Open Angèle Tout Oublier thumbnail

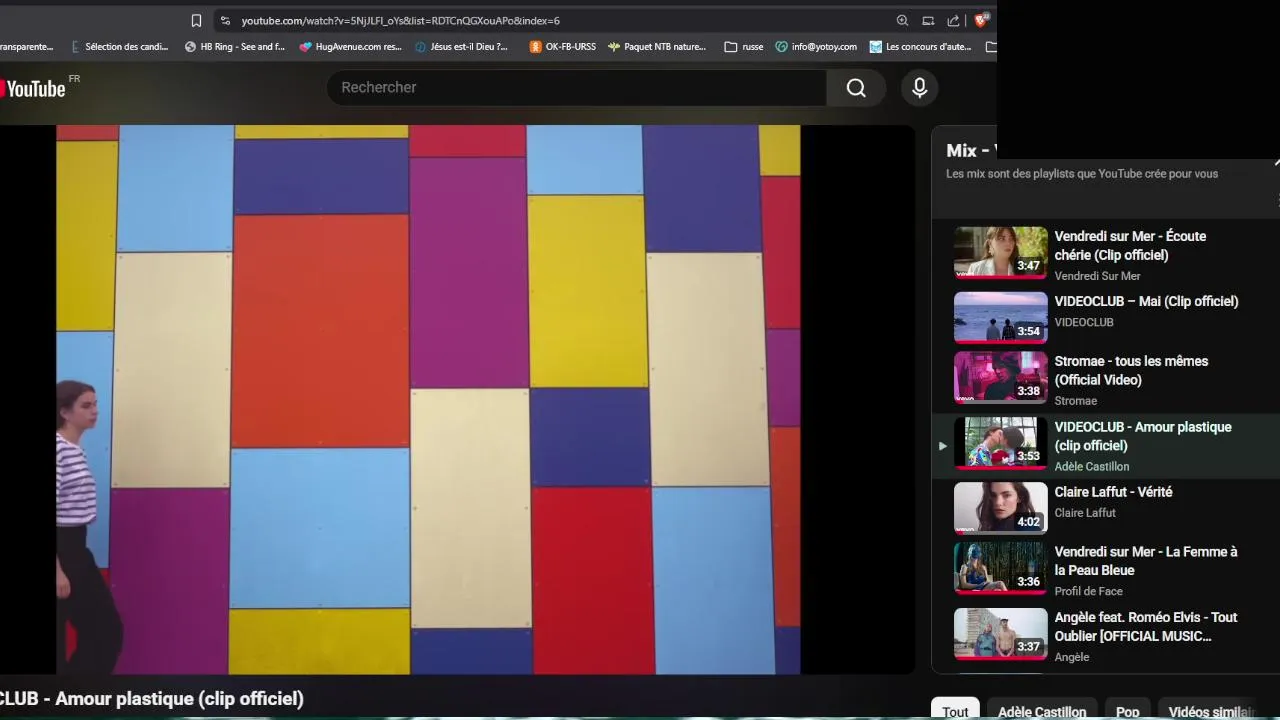(1000, 635)
